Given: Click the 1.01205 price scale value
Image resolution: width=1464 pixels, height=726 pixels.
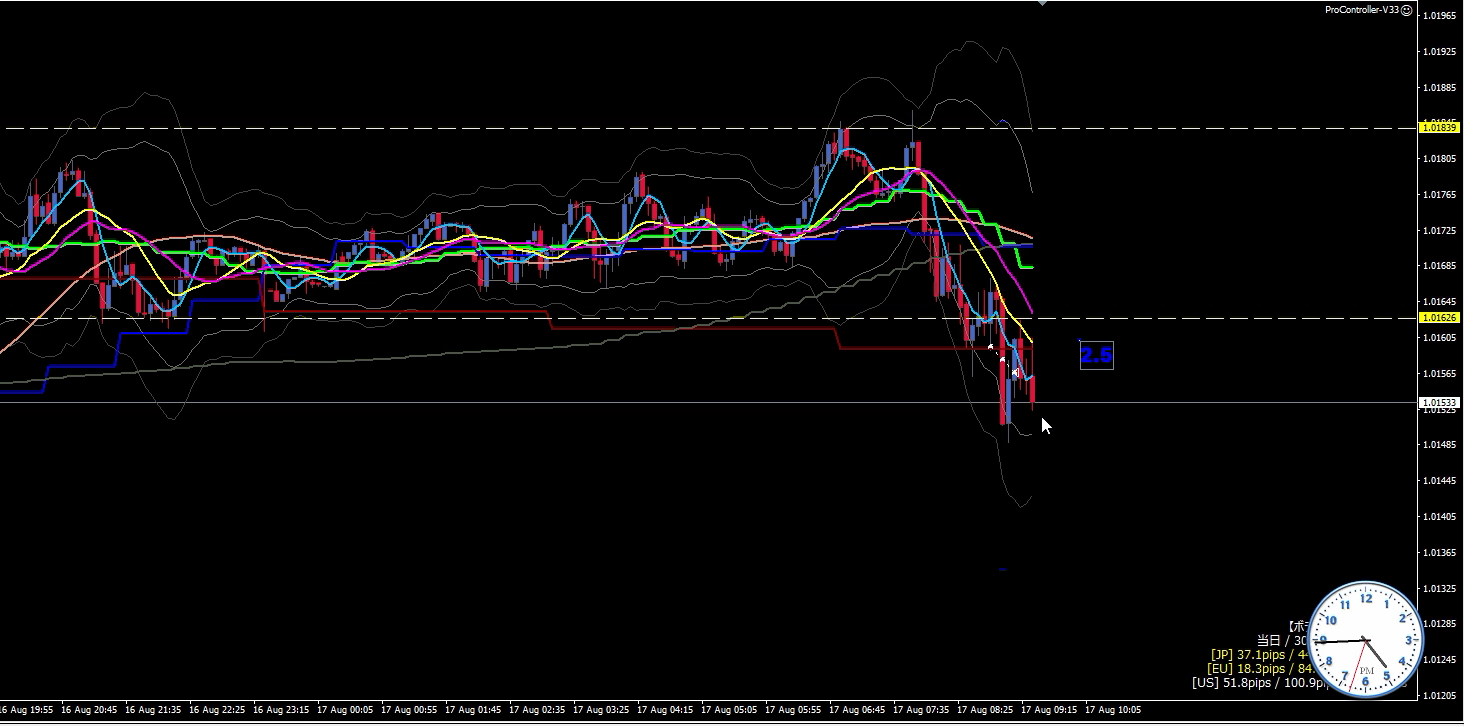Looking at the screenshot, I should (1441, 695).
